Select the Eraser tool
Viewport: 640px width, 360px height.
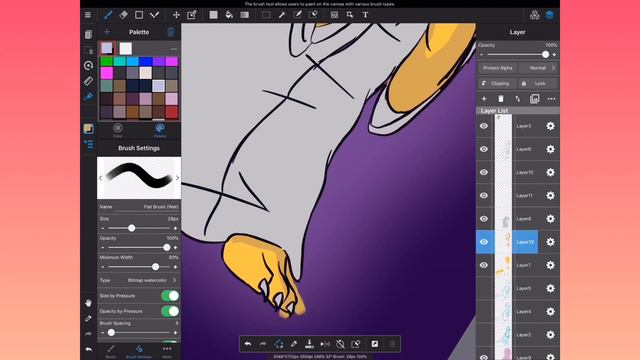[123, 15]
